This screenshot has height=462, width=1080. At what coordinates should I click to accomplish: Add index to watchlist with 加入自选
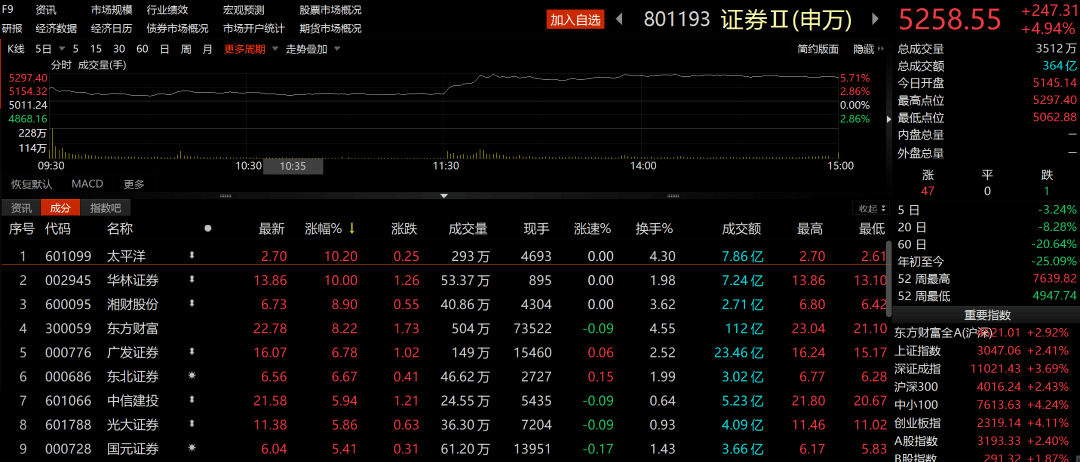pos(576,20)
